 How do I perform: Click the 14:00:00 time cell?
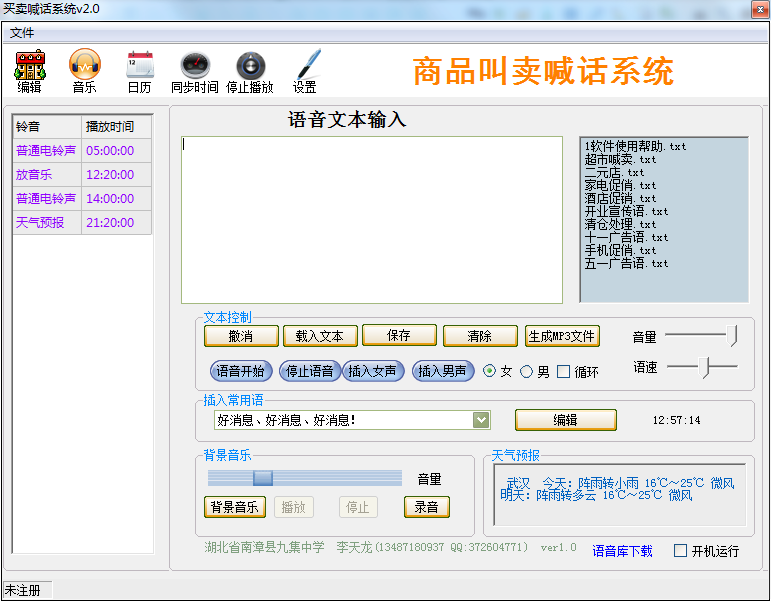(116, 199)
